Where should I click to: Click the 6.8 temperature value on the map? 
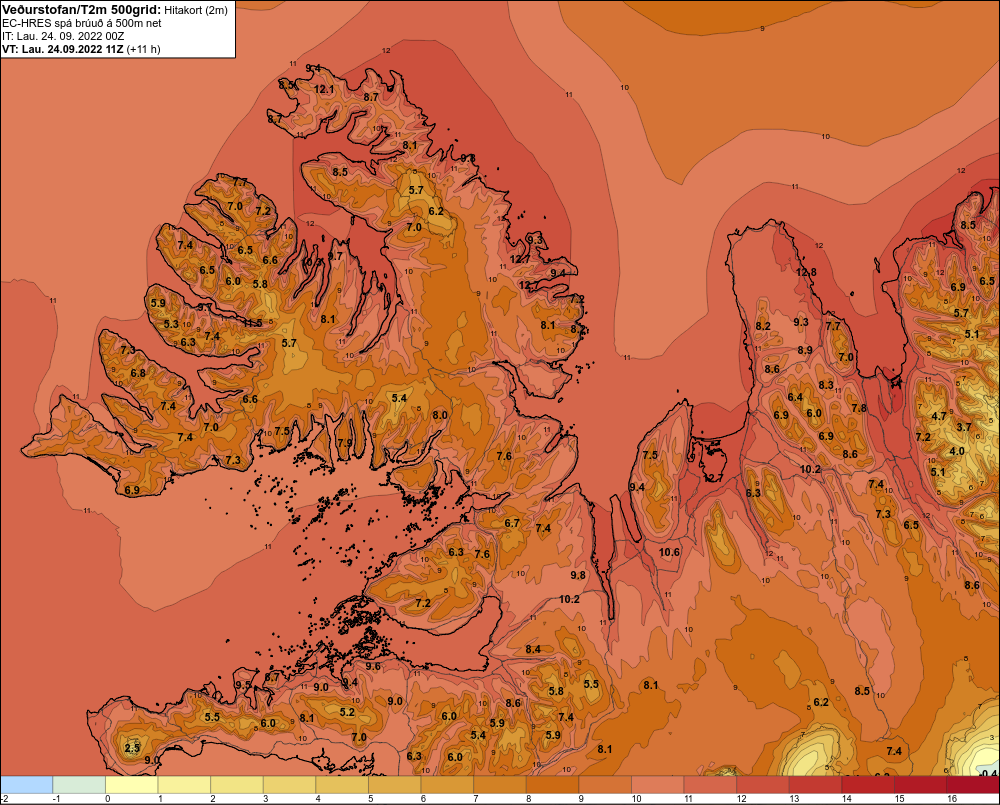point(138,373)
